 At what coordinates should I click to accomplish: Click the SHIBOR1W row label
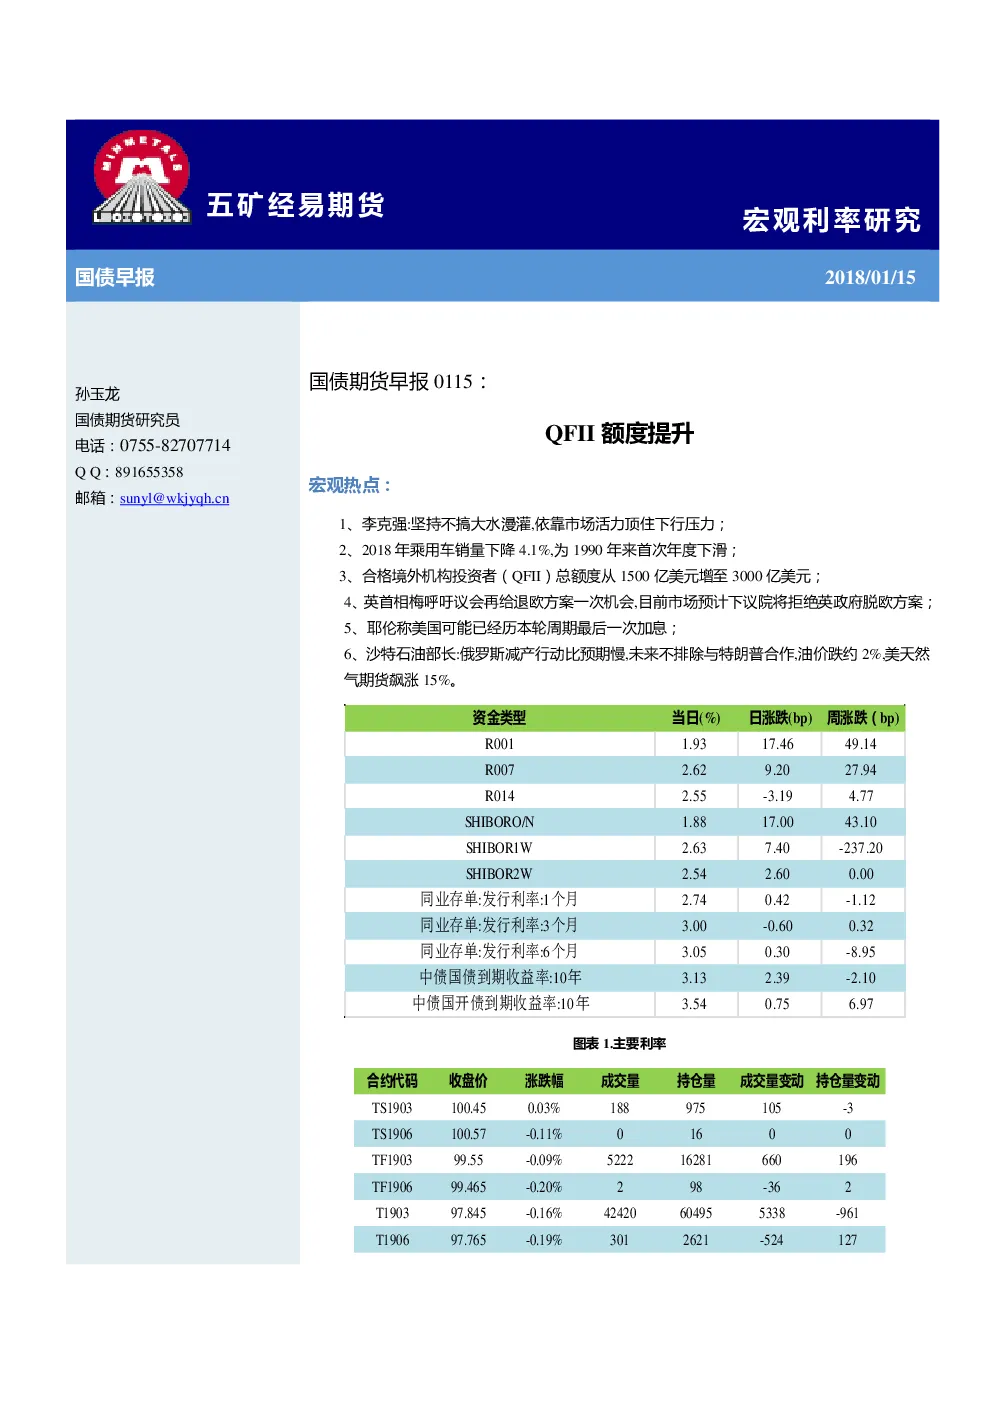[499, 848]
